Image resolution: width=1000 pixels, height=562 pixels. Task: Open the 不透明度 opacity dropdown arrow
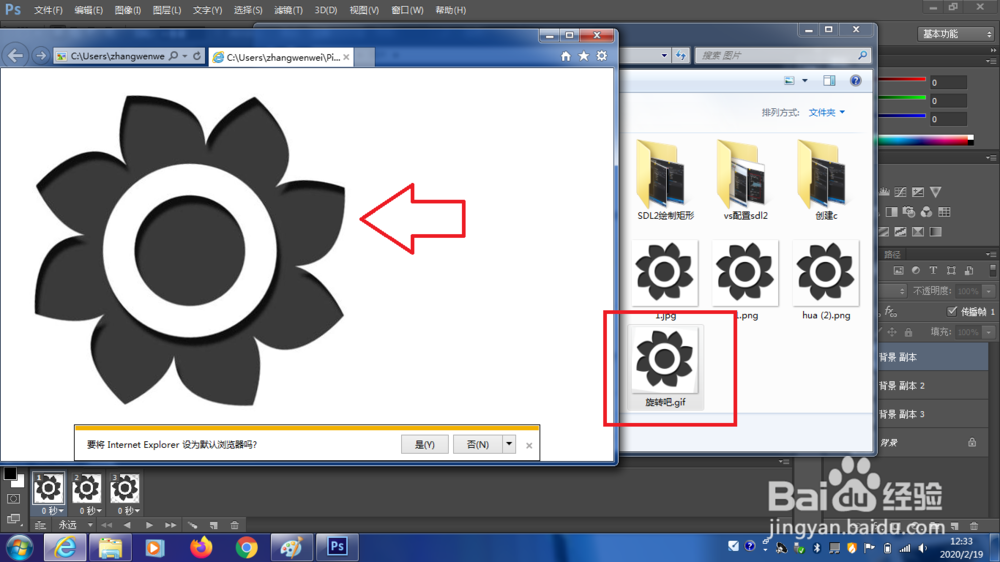[989, 291]
